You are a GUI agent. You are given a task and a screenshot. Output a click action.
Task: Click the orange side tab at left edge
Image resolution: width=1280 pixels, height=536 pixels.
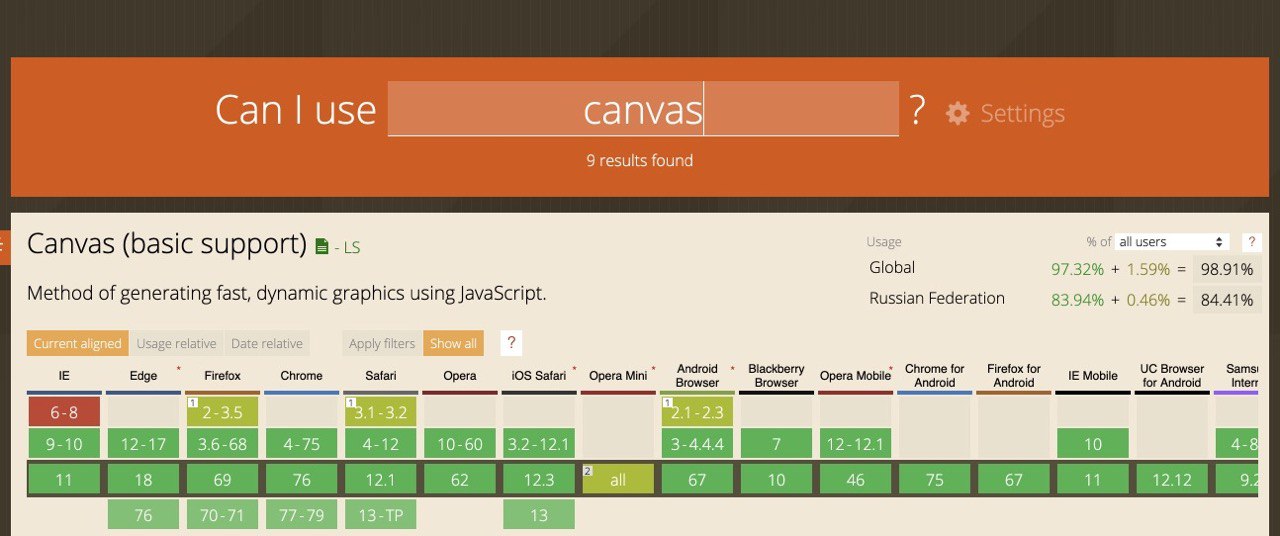click(x=5, y=247)
